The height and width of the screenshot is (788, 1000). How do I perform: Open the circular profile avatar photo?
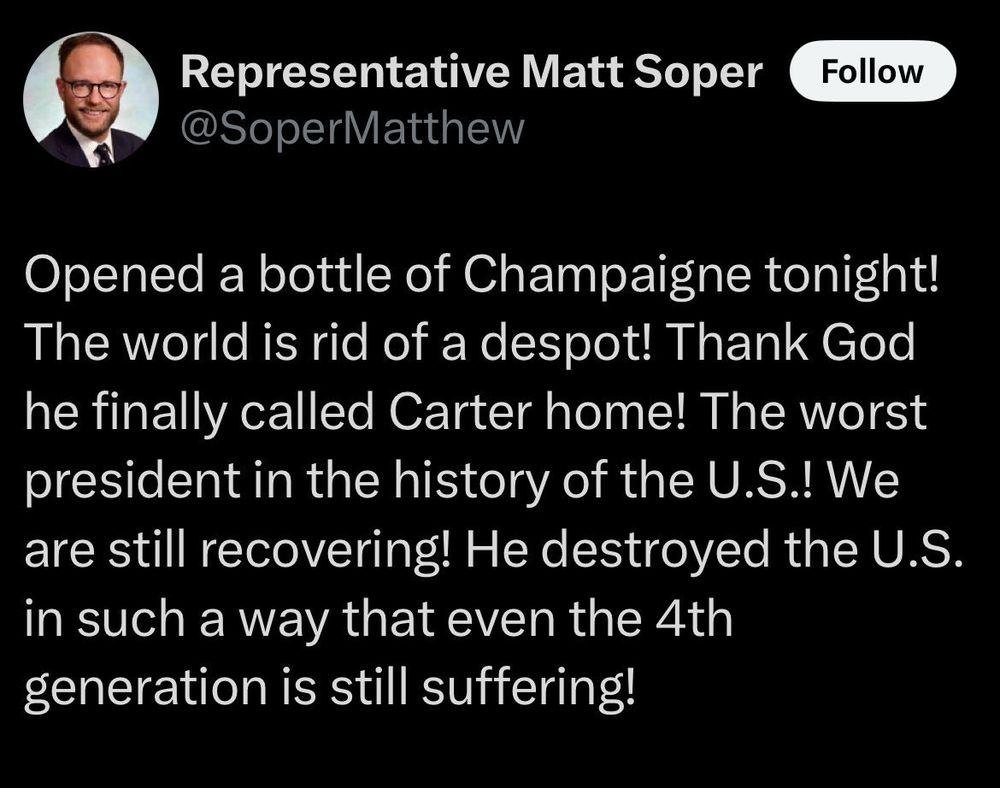pyautogui.click(x=91, y=100)
